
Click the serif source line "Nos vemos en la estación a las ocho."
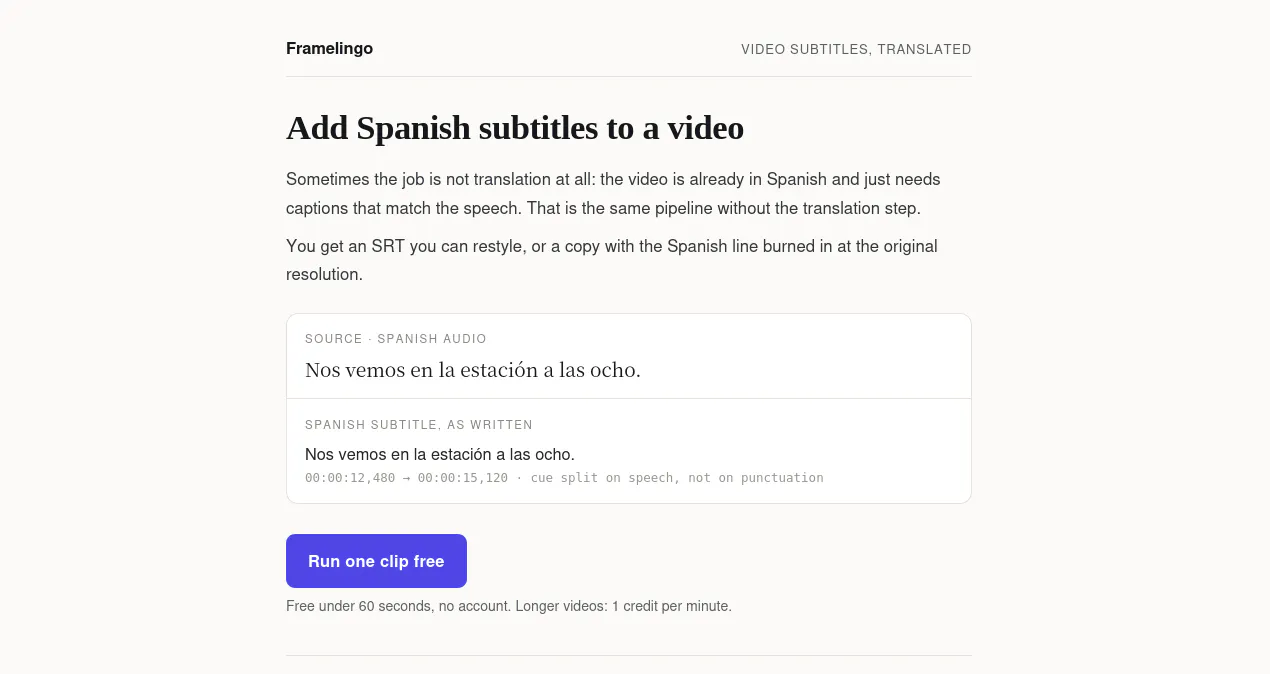pos(473,370)
